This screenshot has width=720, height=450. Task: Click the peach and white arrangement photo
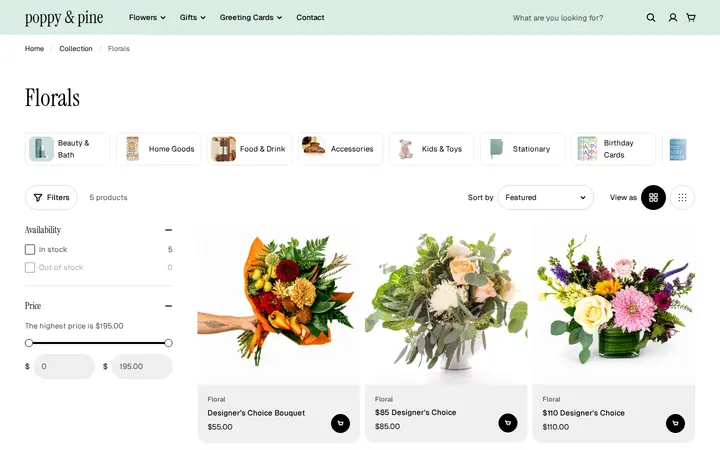point(446,304)
